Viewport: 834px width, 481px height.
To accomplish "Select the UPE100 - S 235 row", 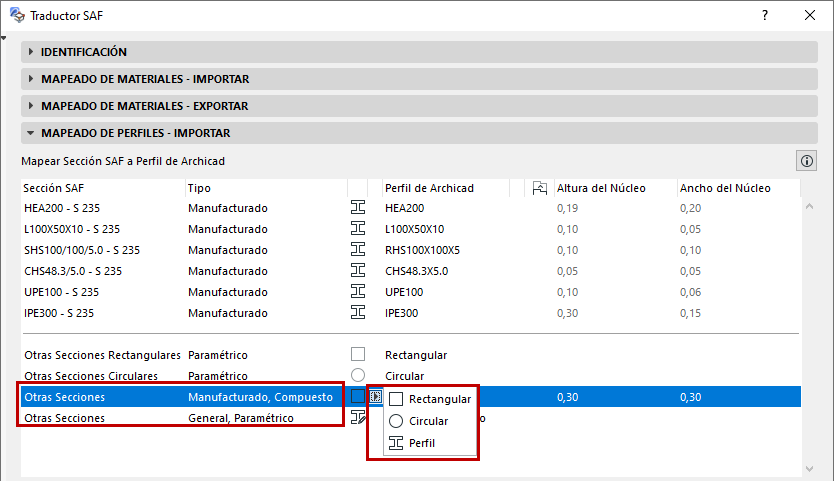I will pos(411,292).
